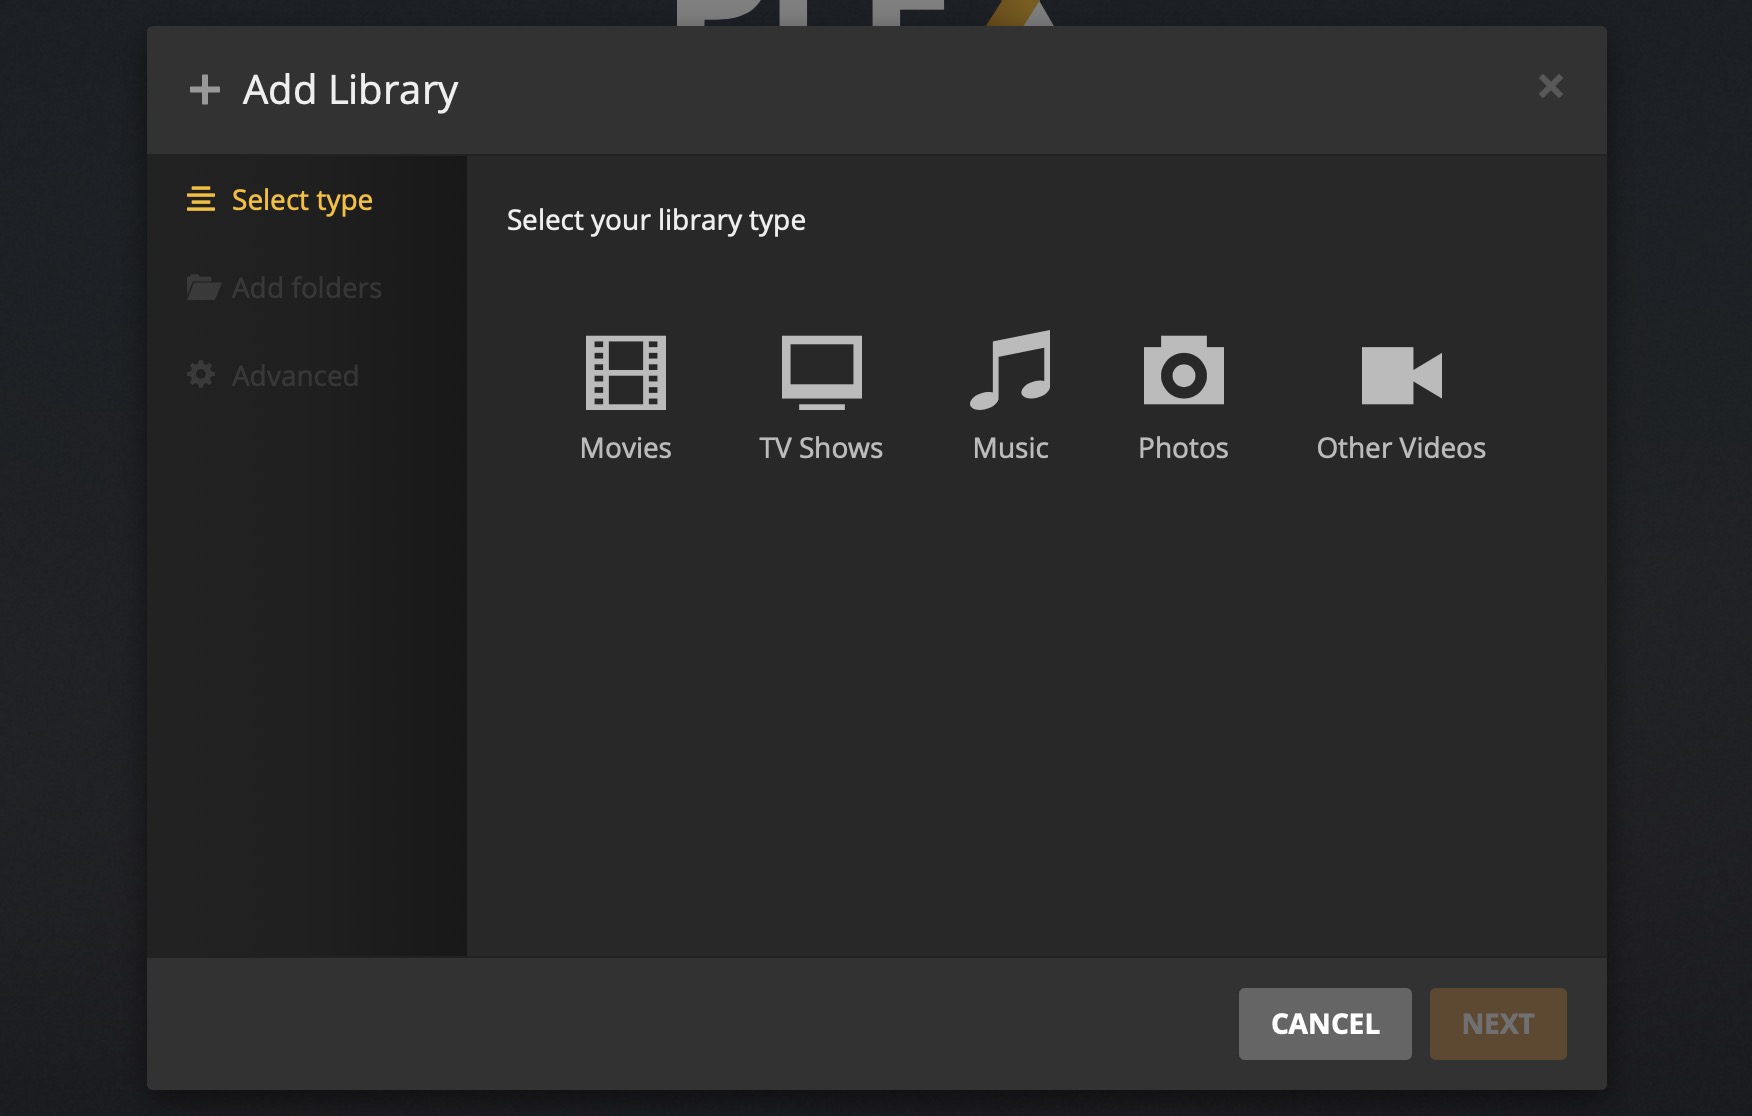Screen dimensions: 1752x1116
Task: Click the TV Shows text label
Action: coord(821,448)
